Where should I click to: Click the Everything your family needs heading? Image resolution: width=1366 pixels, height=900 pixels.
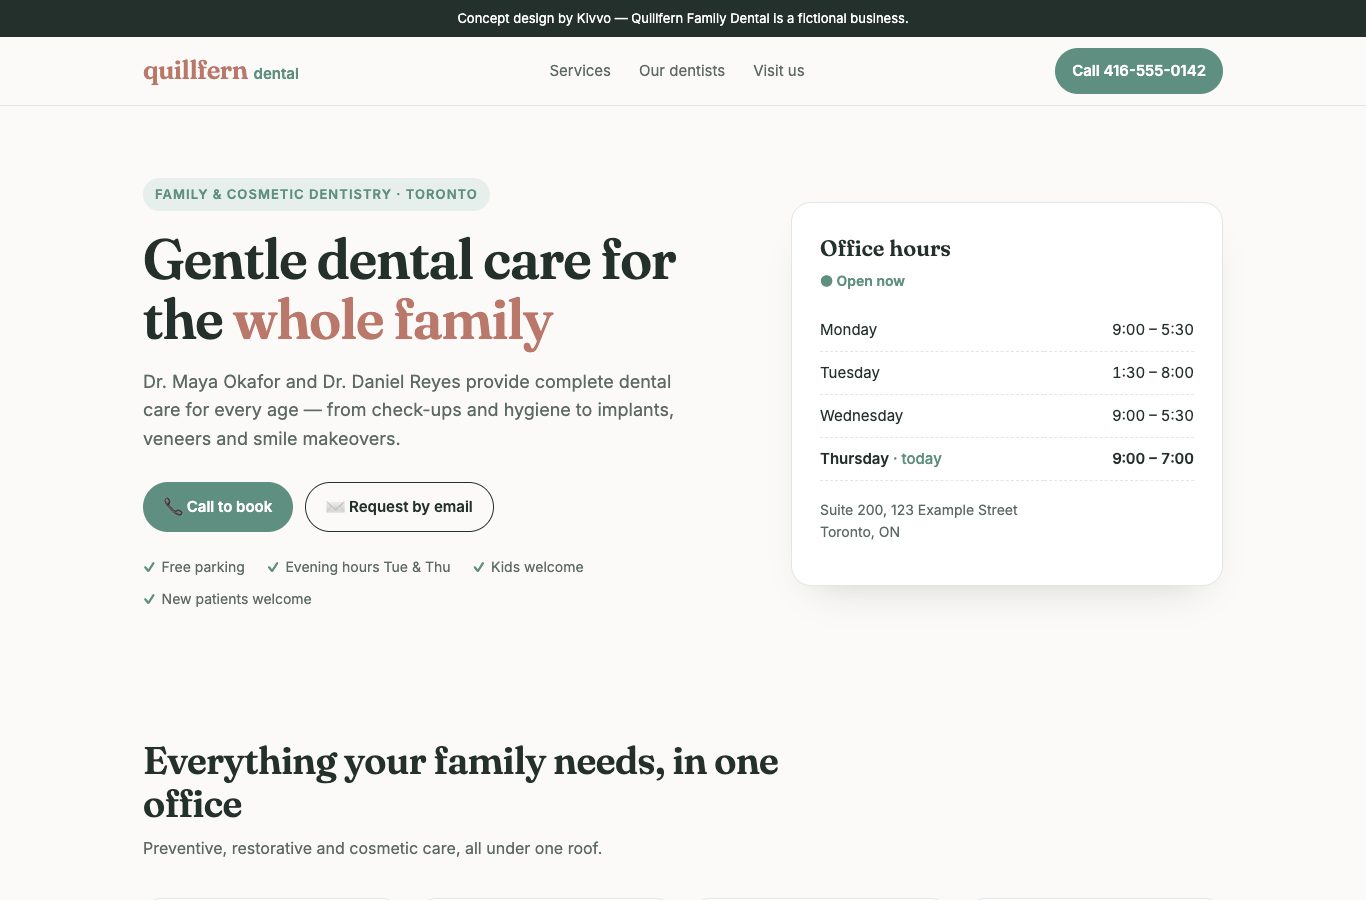pyautogui.click(x=461, y=783)
